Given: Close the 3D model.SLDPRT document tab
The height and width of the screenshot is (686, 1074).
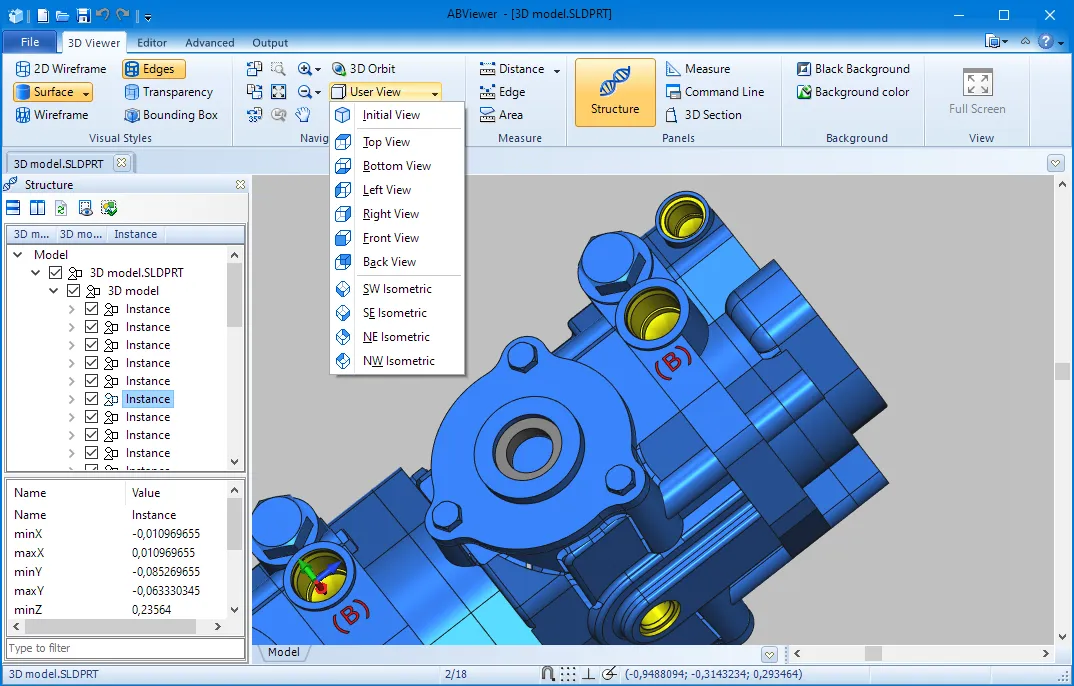Looking at the screenshot, I should tap(121, 163).
